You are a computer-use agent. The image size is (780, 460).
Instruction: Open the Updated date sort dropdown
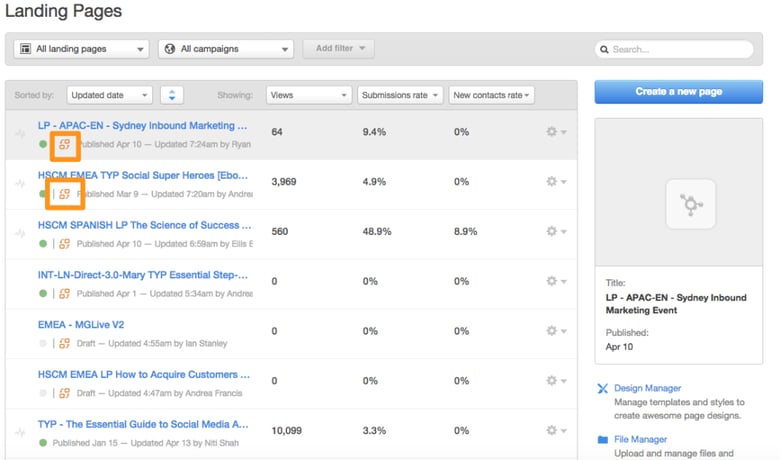[109, 95]
